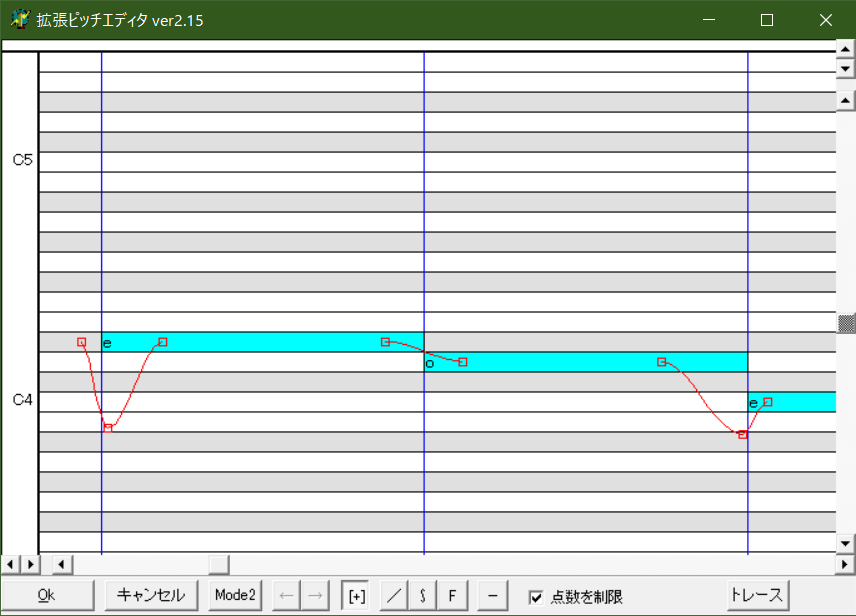
Task: Click the pitch point near end of first note
Action: [x=385, y=342]
